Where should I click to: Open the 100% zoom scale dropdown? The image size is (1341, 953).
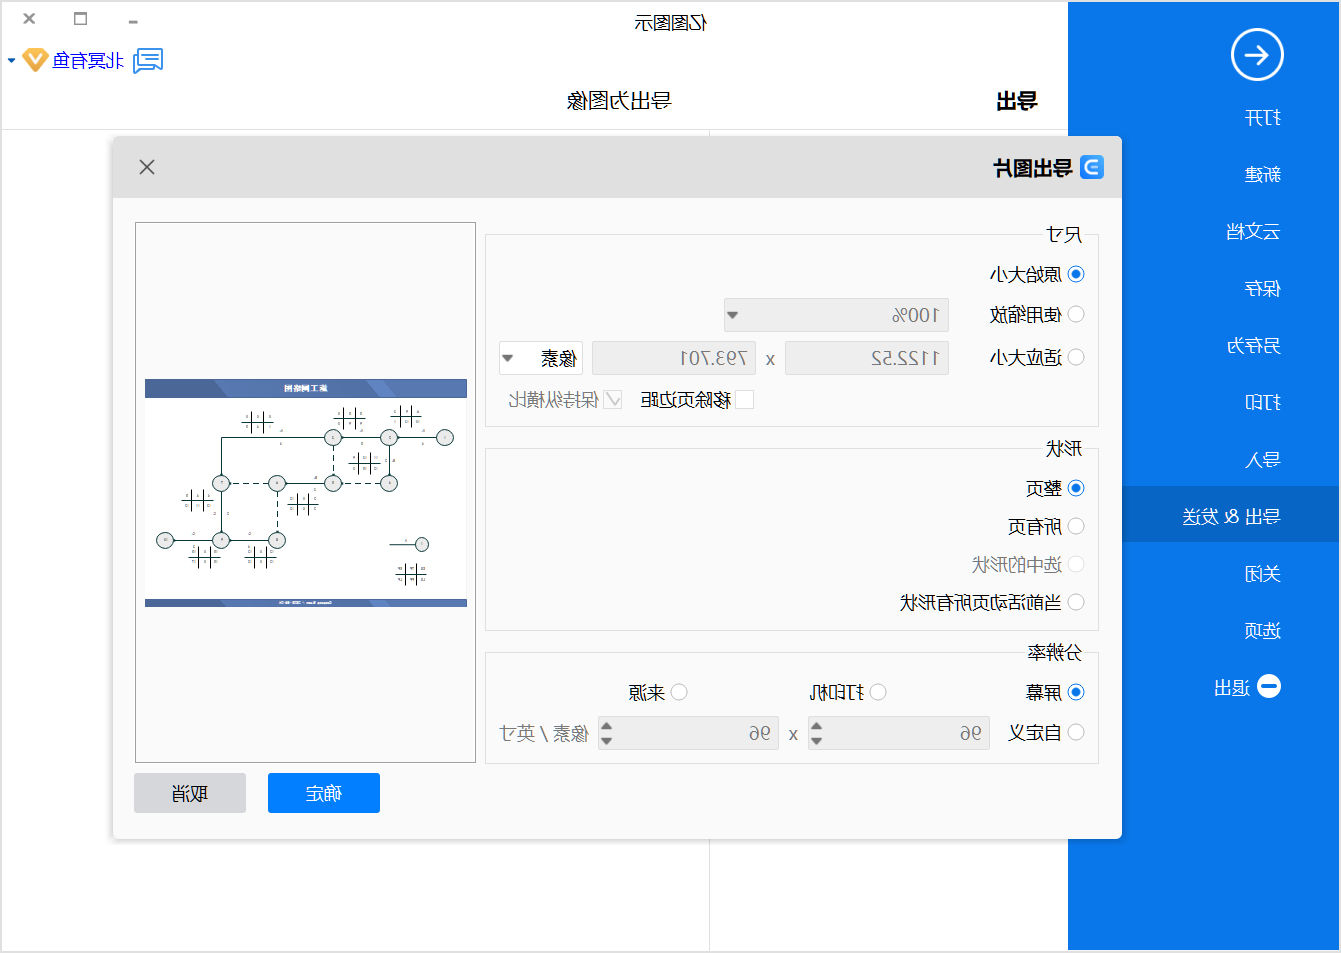tap(836, 315)
